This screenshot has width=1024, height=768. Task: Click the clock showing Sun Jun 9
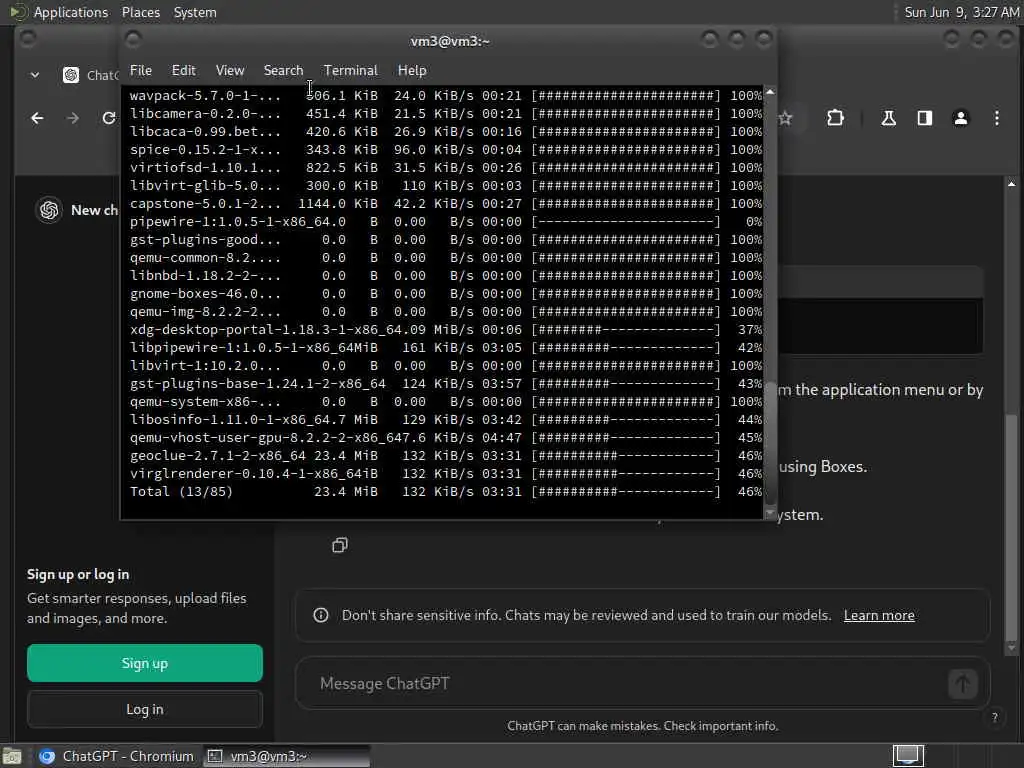(961, 12)
